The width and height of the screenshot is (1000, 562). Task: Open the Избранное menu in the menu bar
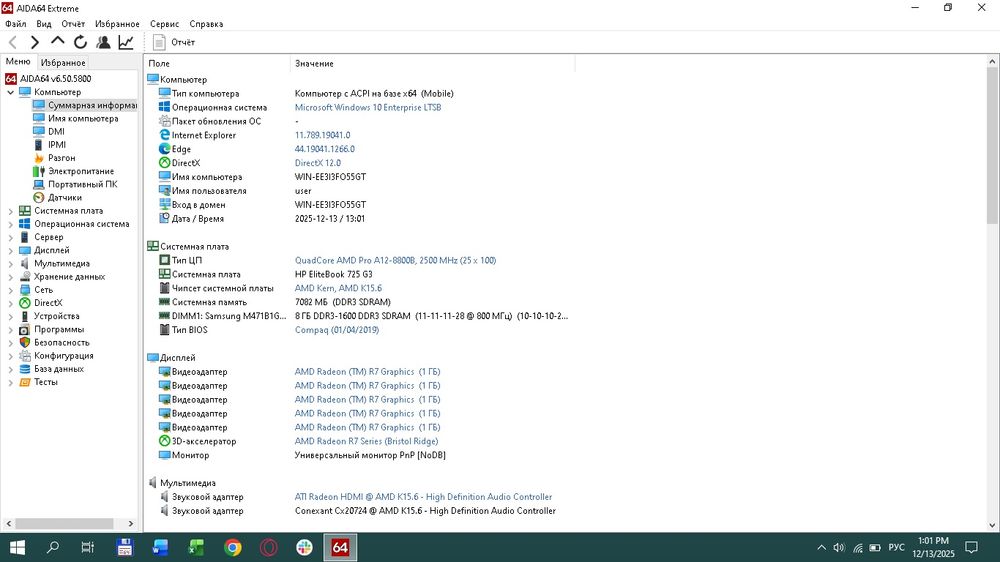point(117,24)
